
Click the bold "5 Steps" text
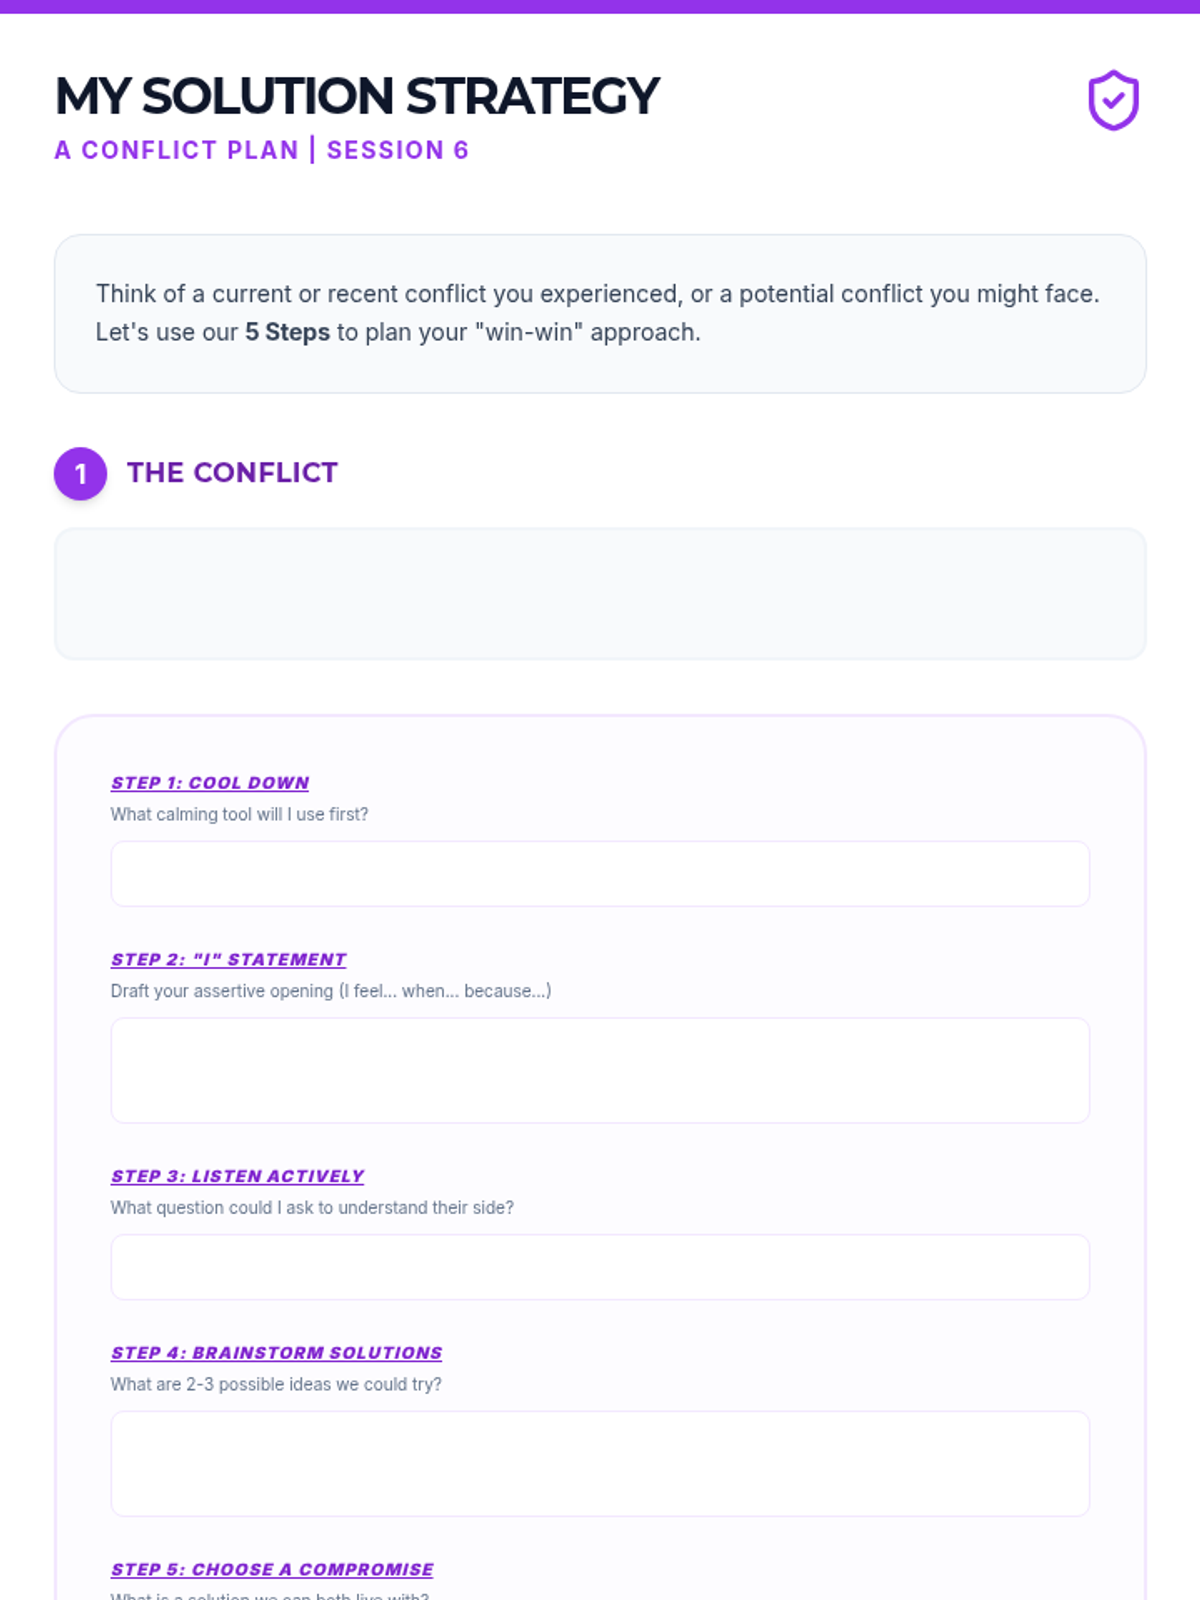click(x=287, y=332)
